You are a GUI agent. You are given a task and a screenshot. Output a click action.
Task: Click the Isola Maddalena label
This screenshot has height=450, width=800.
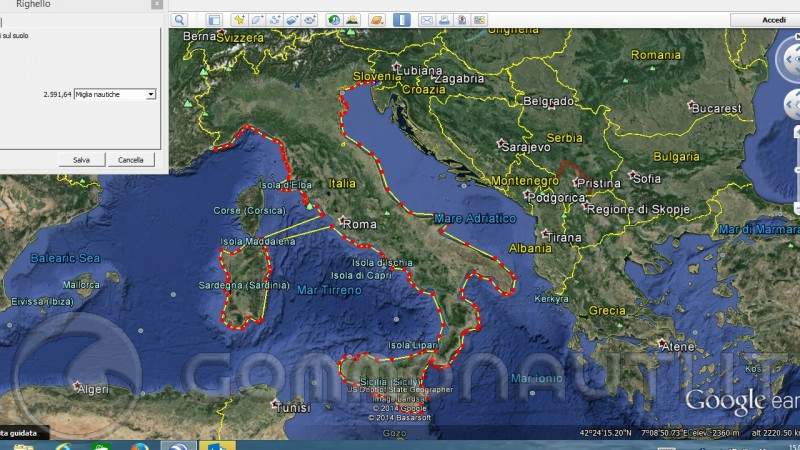point(258,241)
